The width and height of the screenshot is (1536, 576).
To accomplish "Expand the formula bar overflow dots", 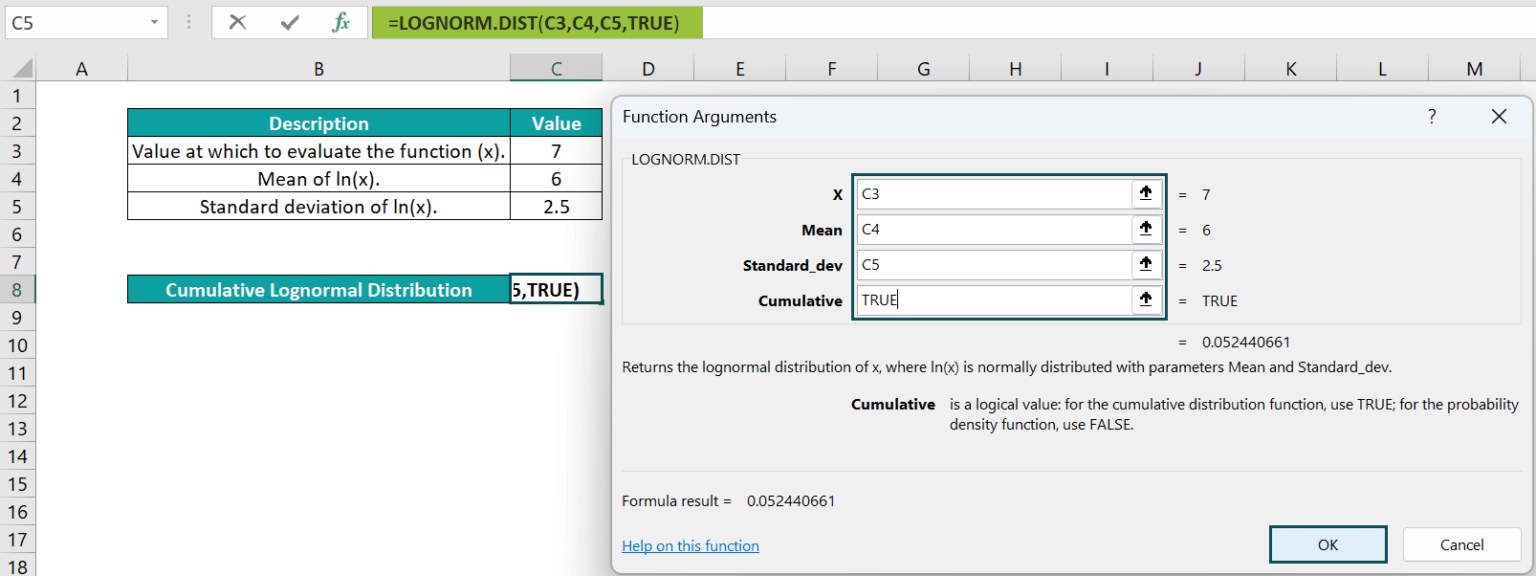I will tap(189, 22).
